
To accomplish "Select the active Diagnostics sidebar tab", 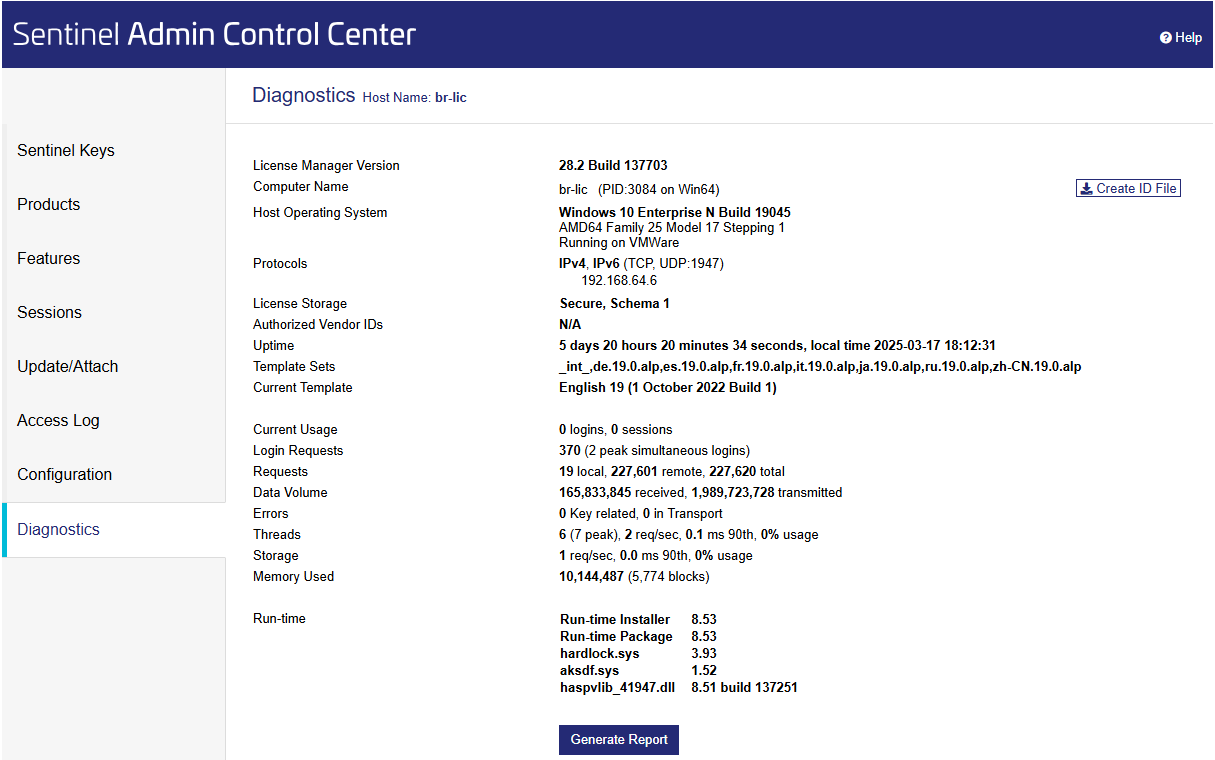I will click(58, 529).
